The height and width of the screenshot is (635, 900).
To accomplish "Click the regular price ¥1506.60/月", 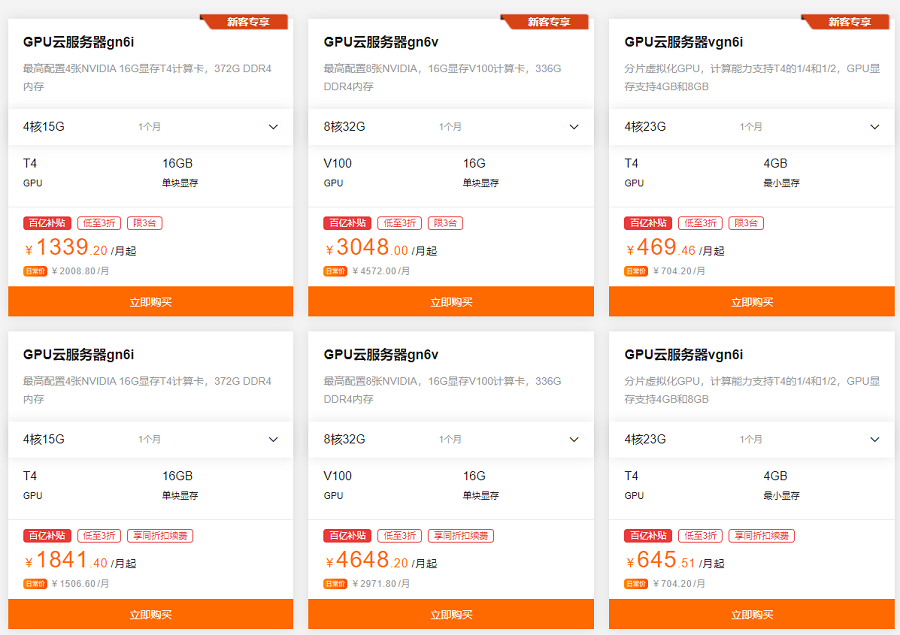I will point(80,584).
